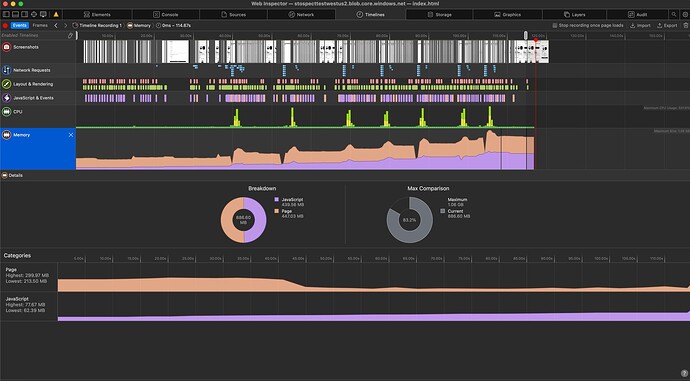Image resolution: width=690 pixels, height=381 pixels.
Task: Click the Export button
Action: coord(667,26)
